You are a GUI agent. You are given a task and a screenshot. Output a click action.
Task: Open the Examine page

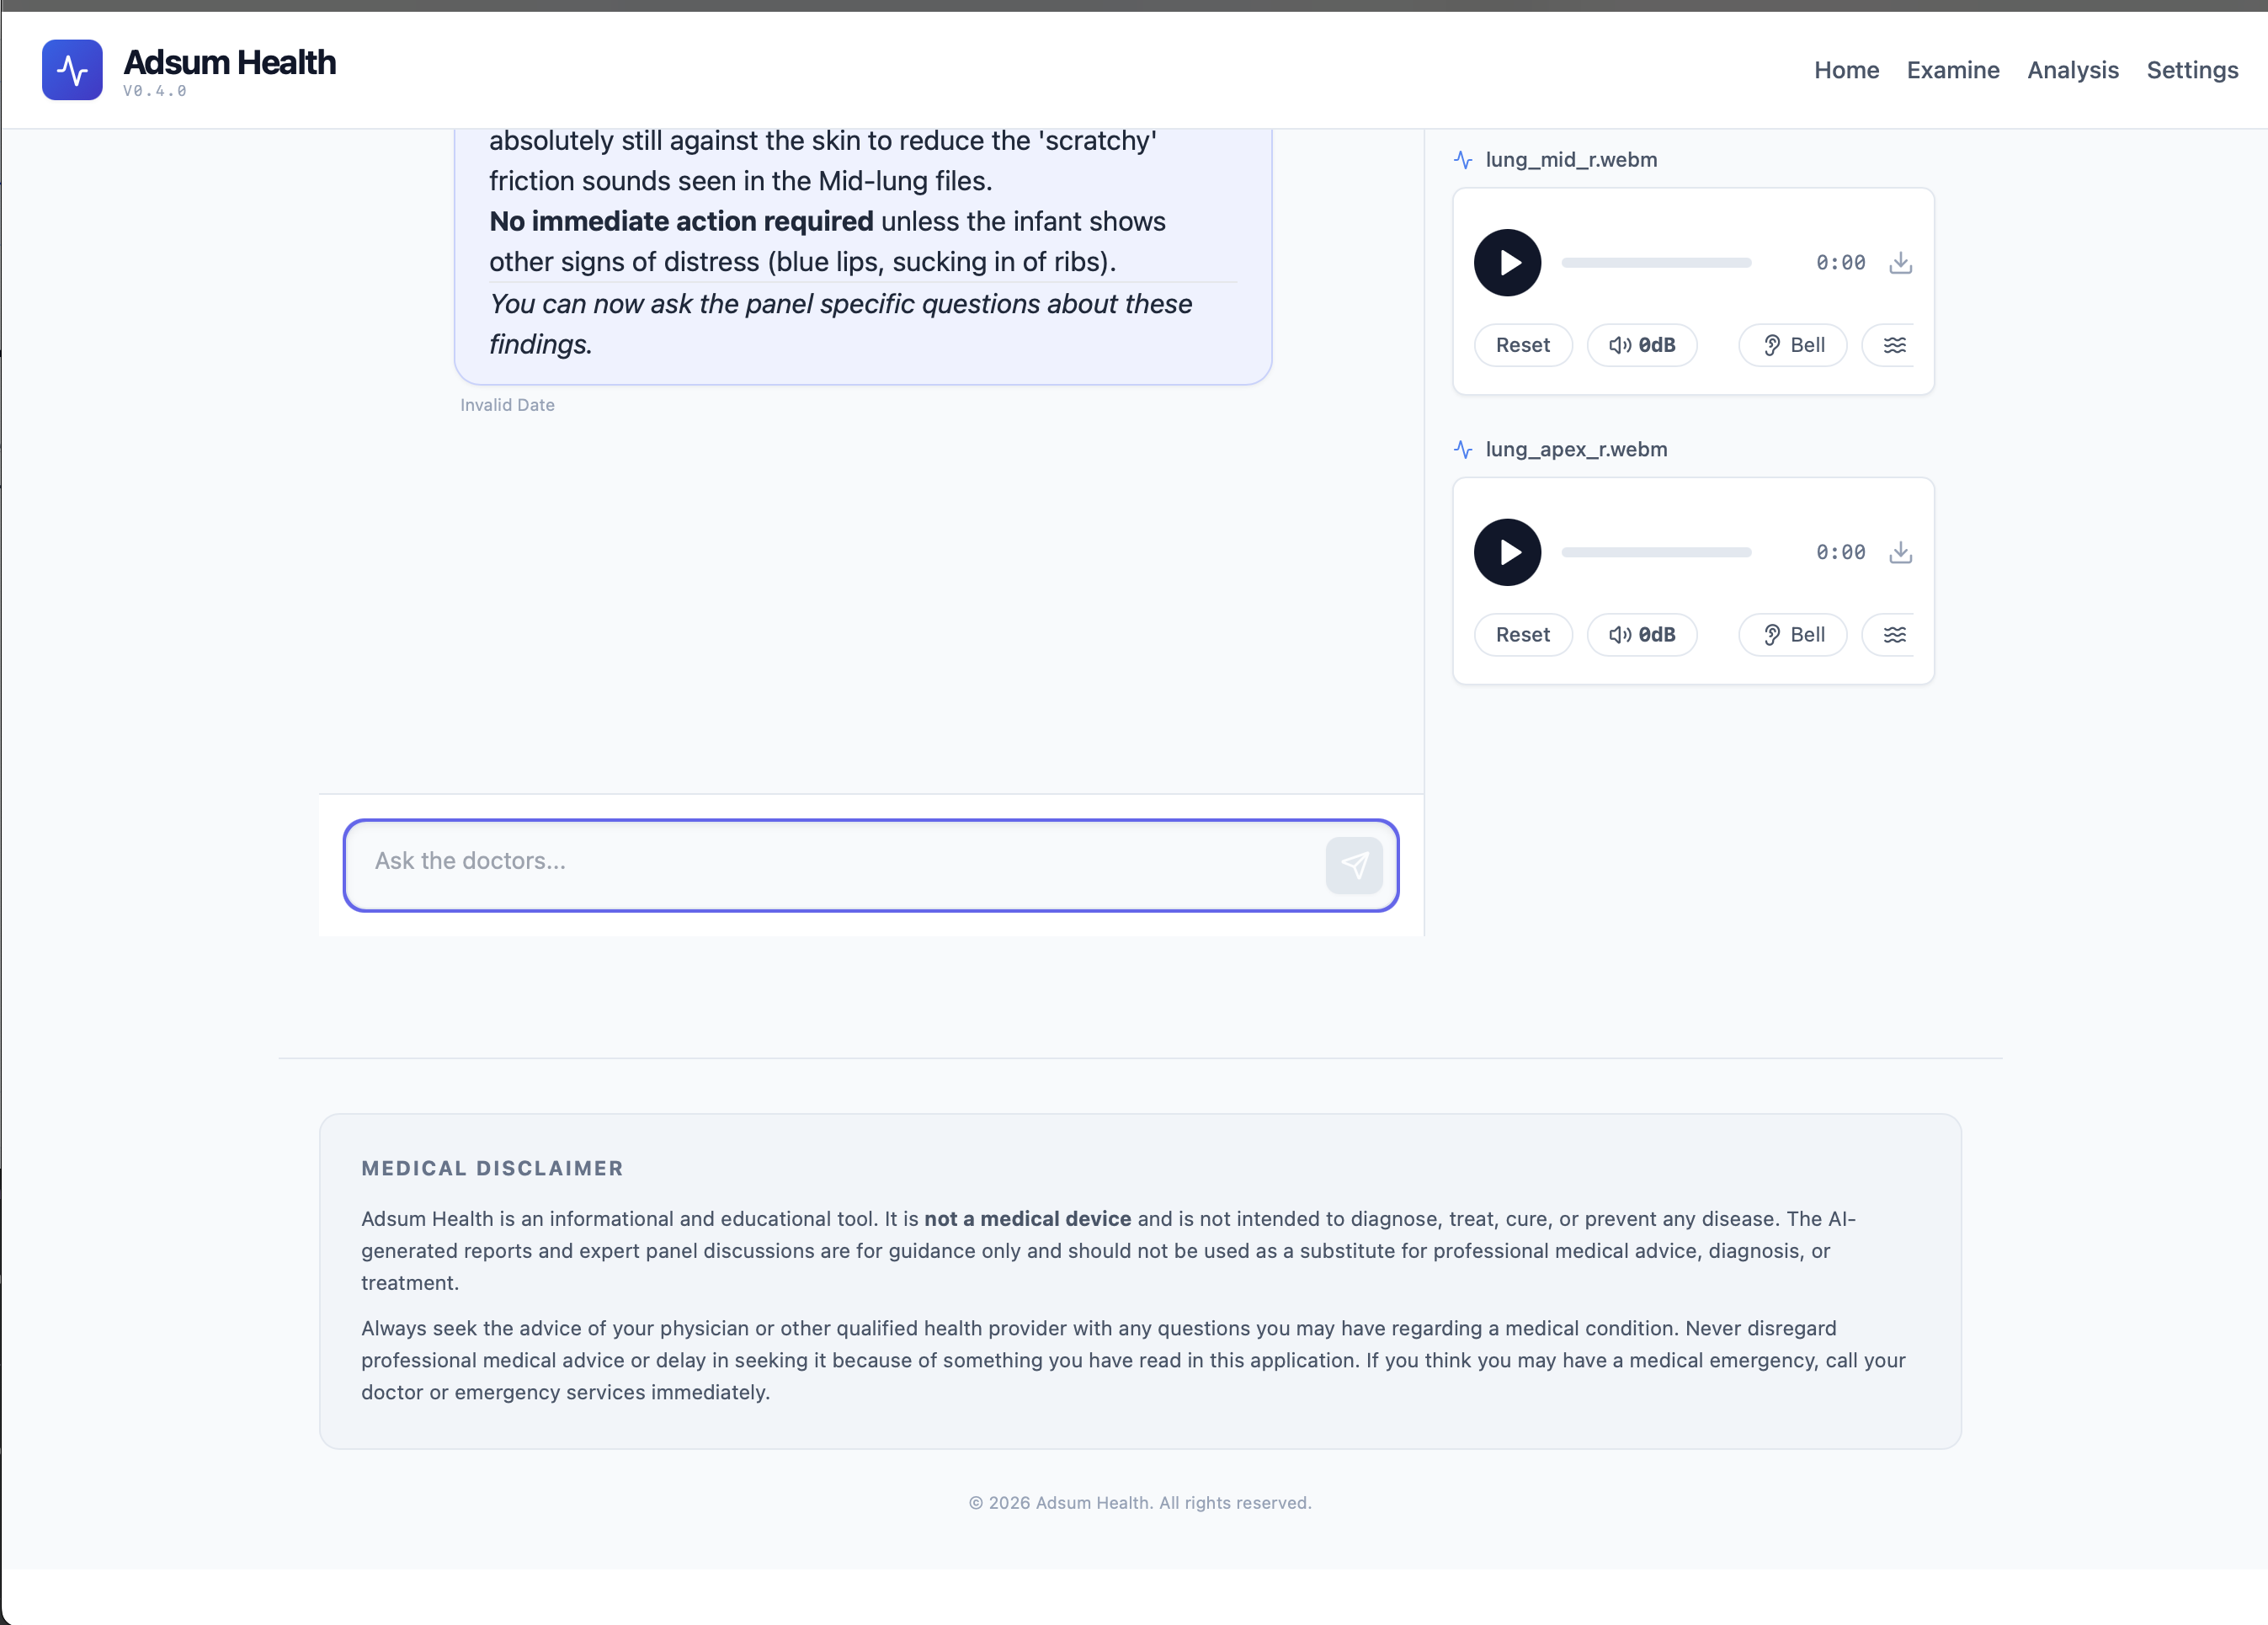coord(1952,70)
